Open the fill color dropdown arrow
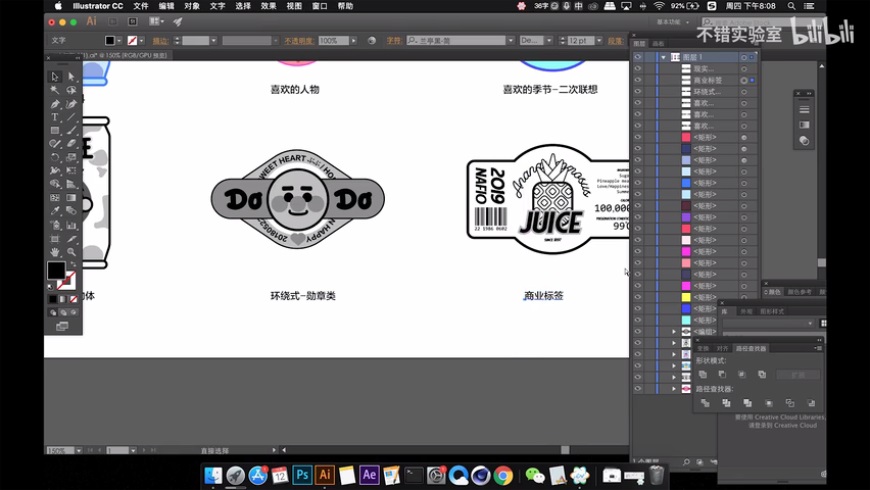Screen dimensions: 870x490 click(119, 41)
